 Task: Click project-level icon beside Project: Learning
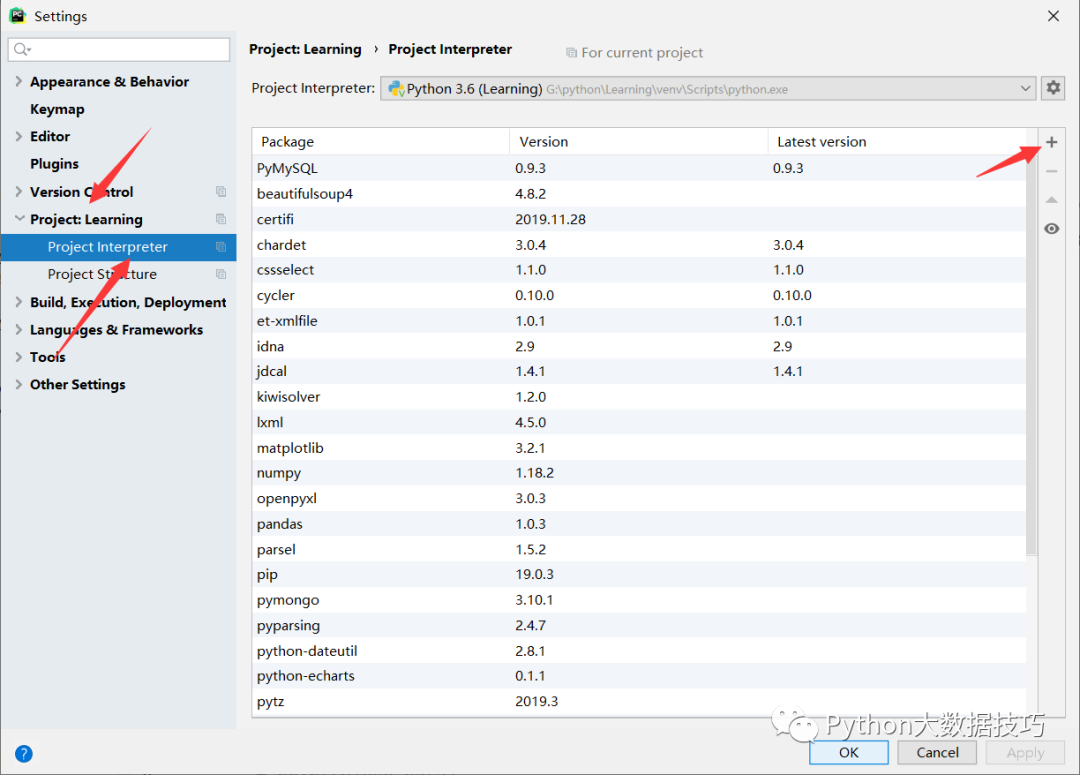click(x=221, y=219)
